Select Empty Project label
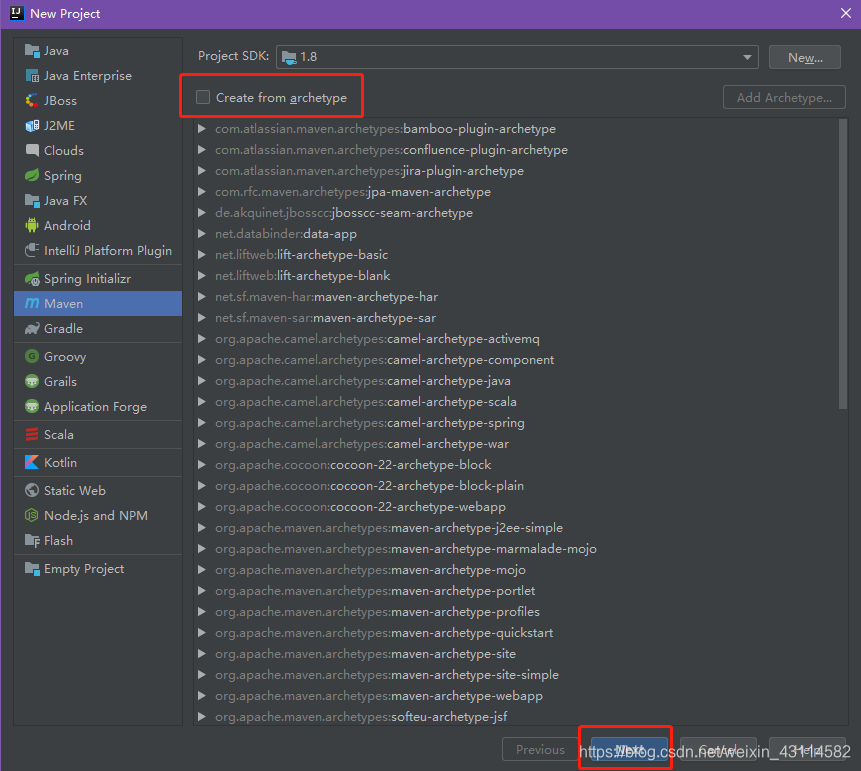The image size is (861, 771). coord(84,569)
